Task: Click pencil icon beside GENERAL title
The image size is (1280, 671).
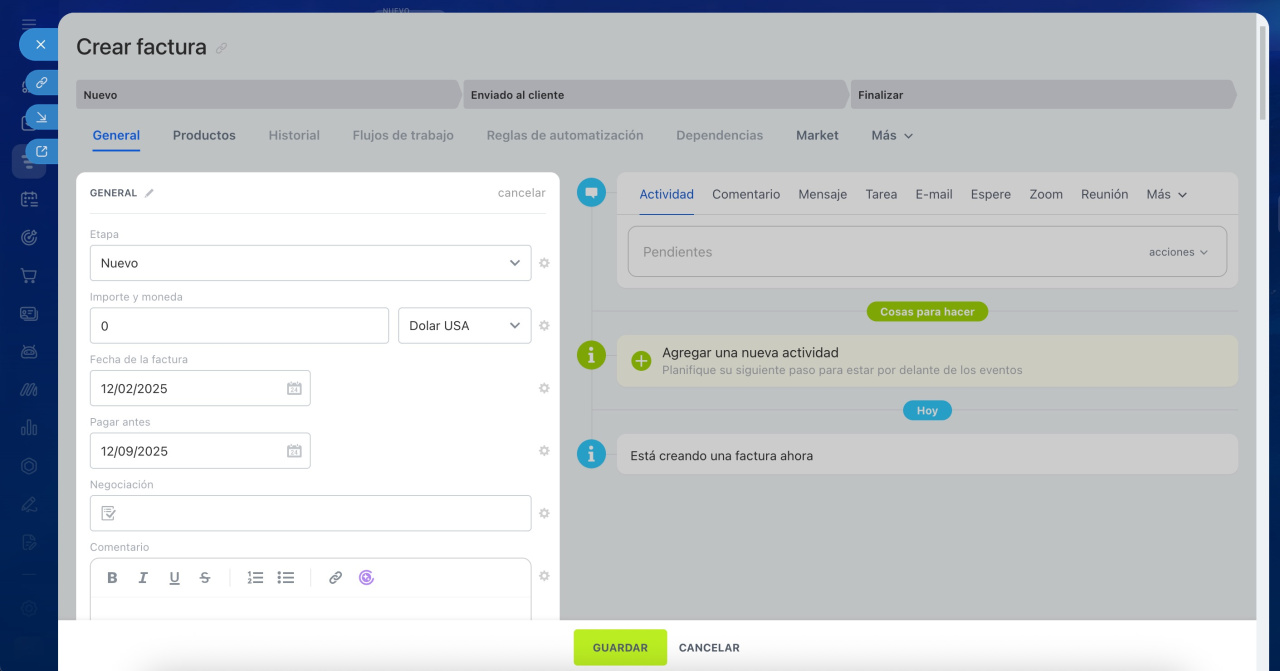Action: click(149, 193)
